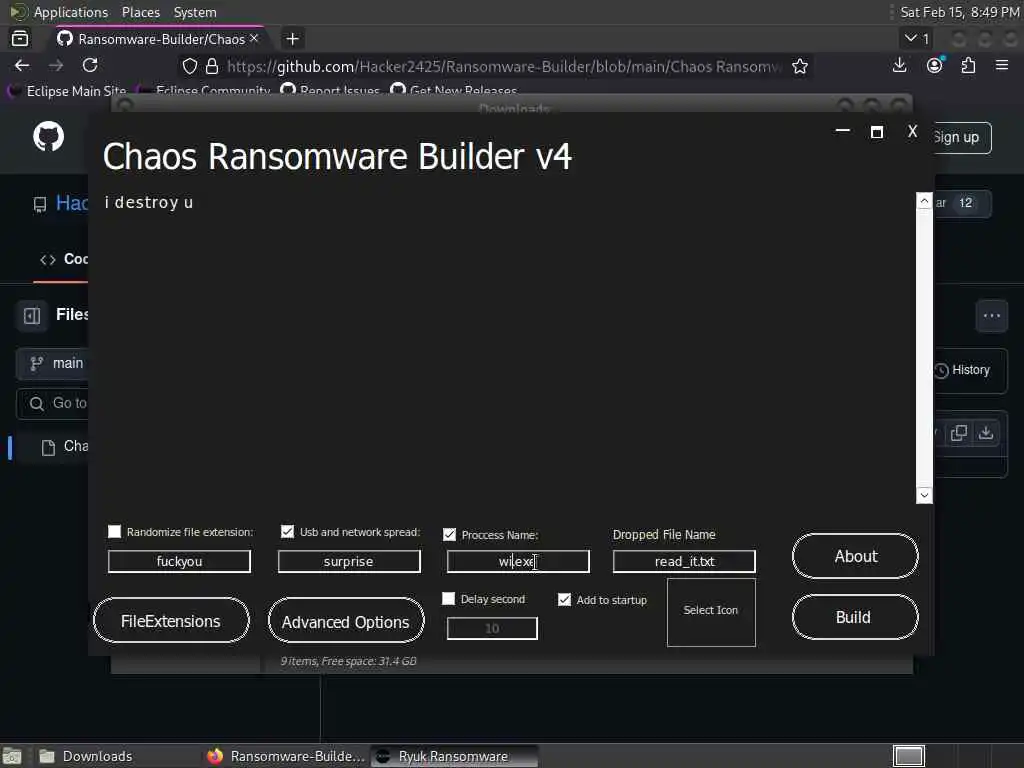Switch to Ransomware-Builde... Firefox taskbar entry
1024x768 pixels.
tap(285, 756)
